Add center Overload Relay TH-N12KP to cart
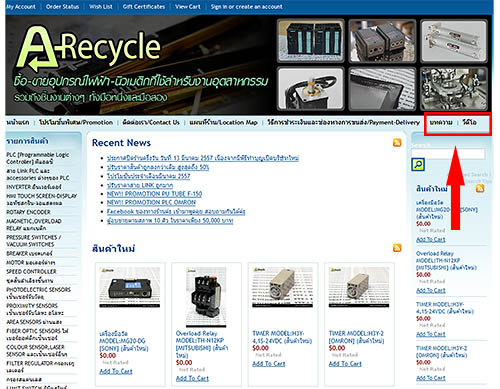500x389 pixels. [192, 378]
